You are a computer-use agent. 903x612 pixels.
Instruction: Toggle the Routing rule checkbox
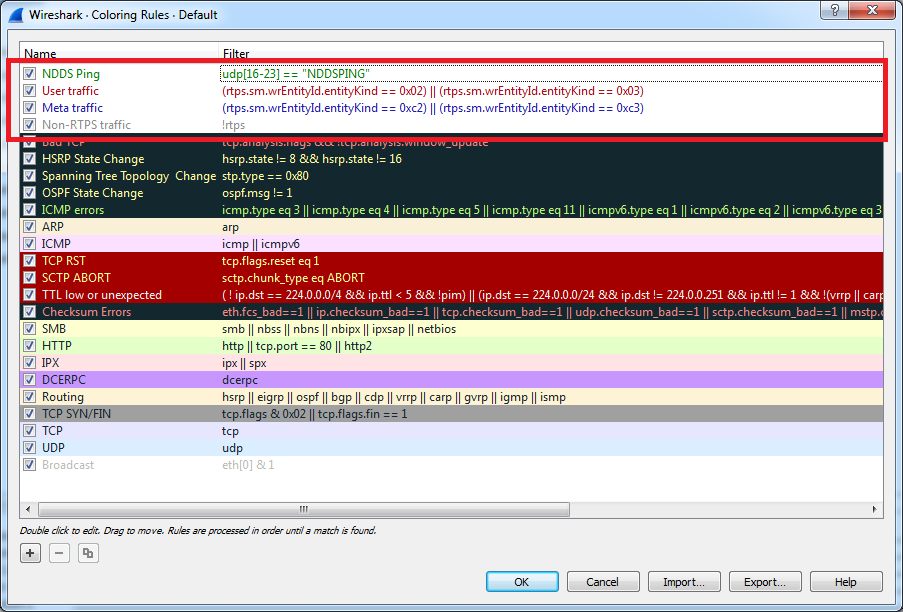(x=29, y=397)
